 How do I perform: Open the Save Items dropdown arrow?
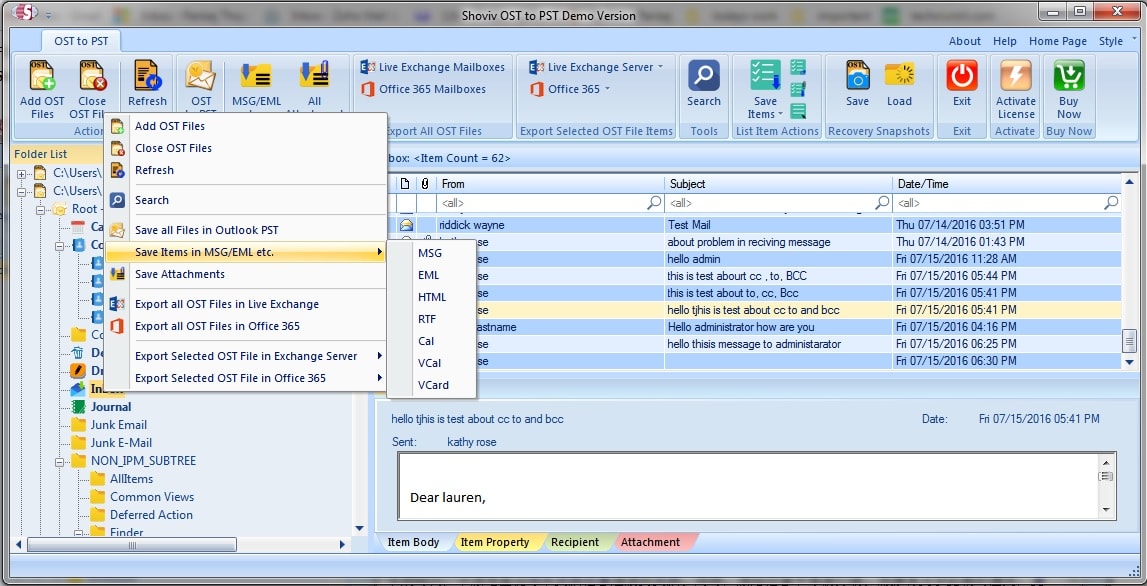780,114
